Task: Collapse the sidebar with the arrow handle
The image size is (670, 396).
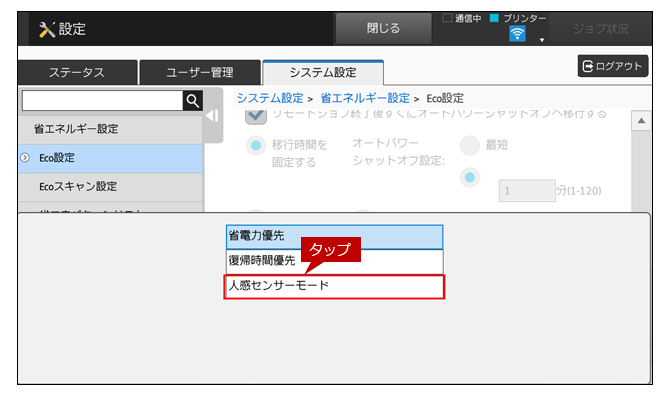Action: [x=212, y=116]
